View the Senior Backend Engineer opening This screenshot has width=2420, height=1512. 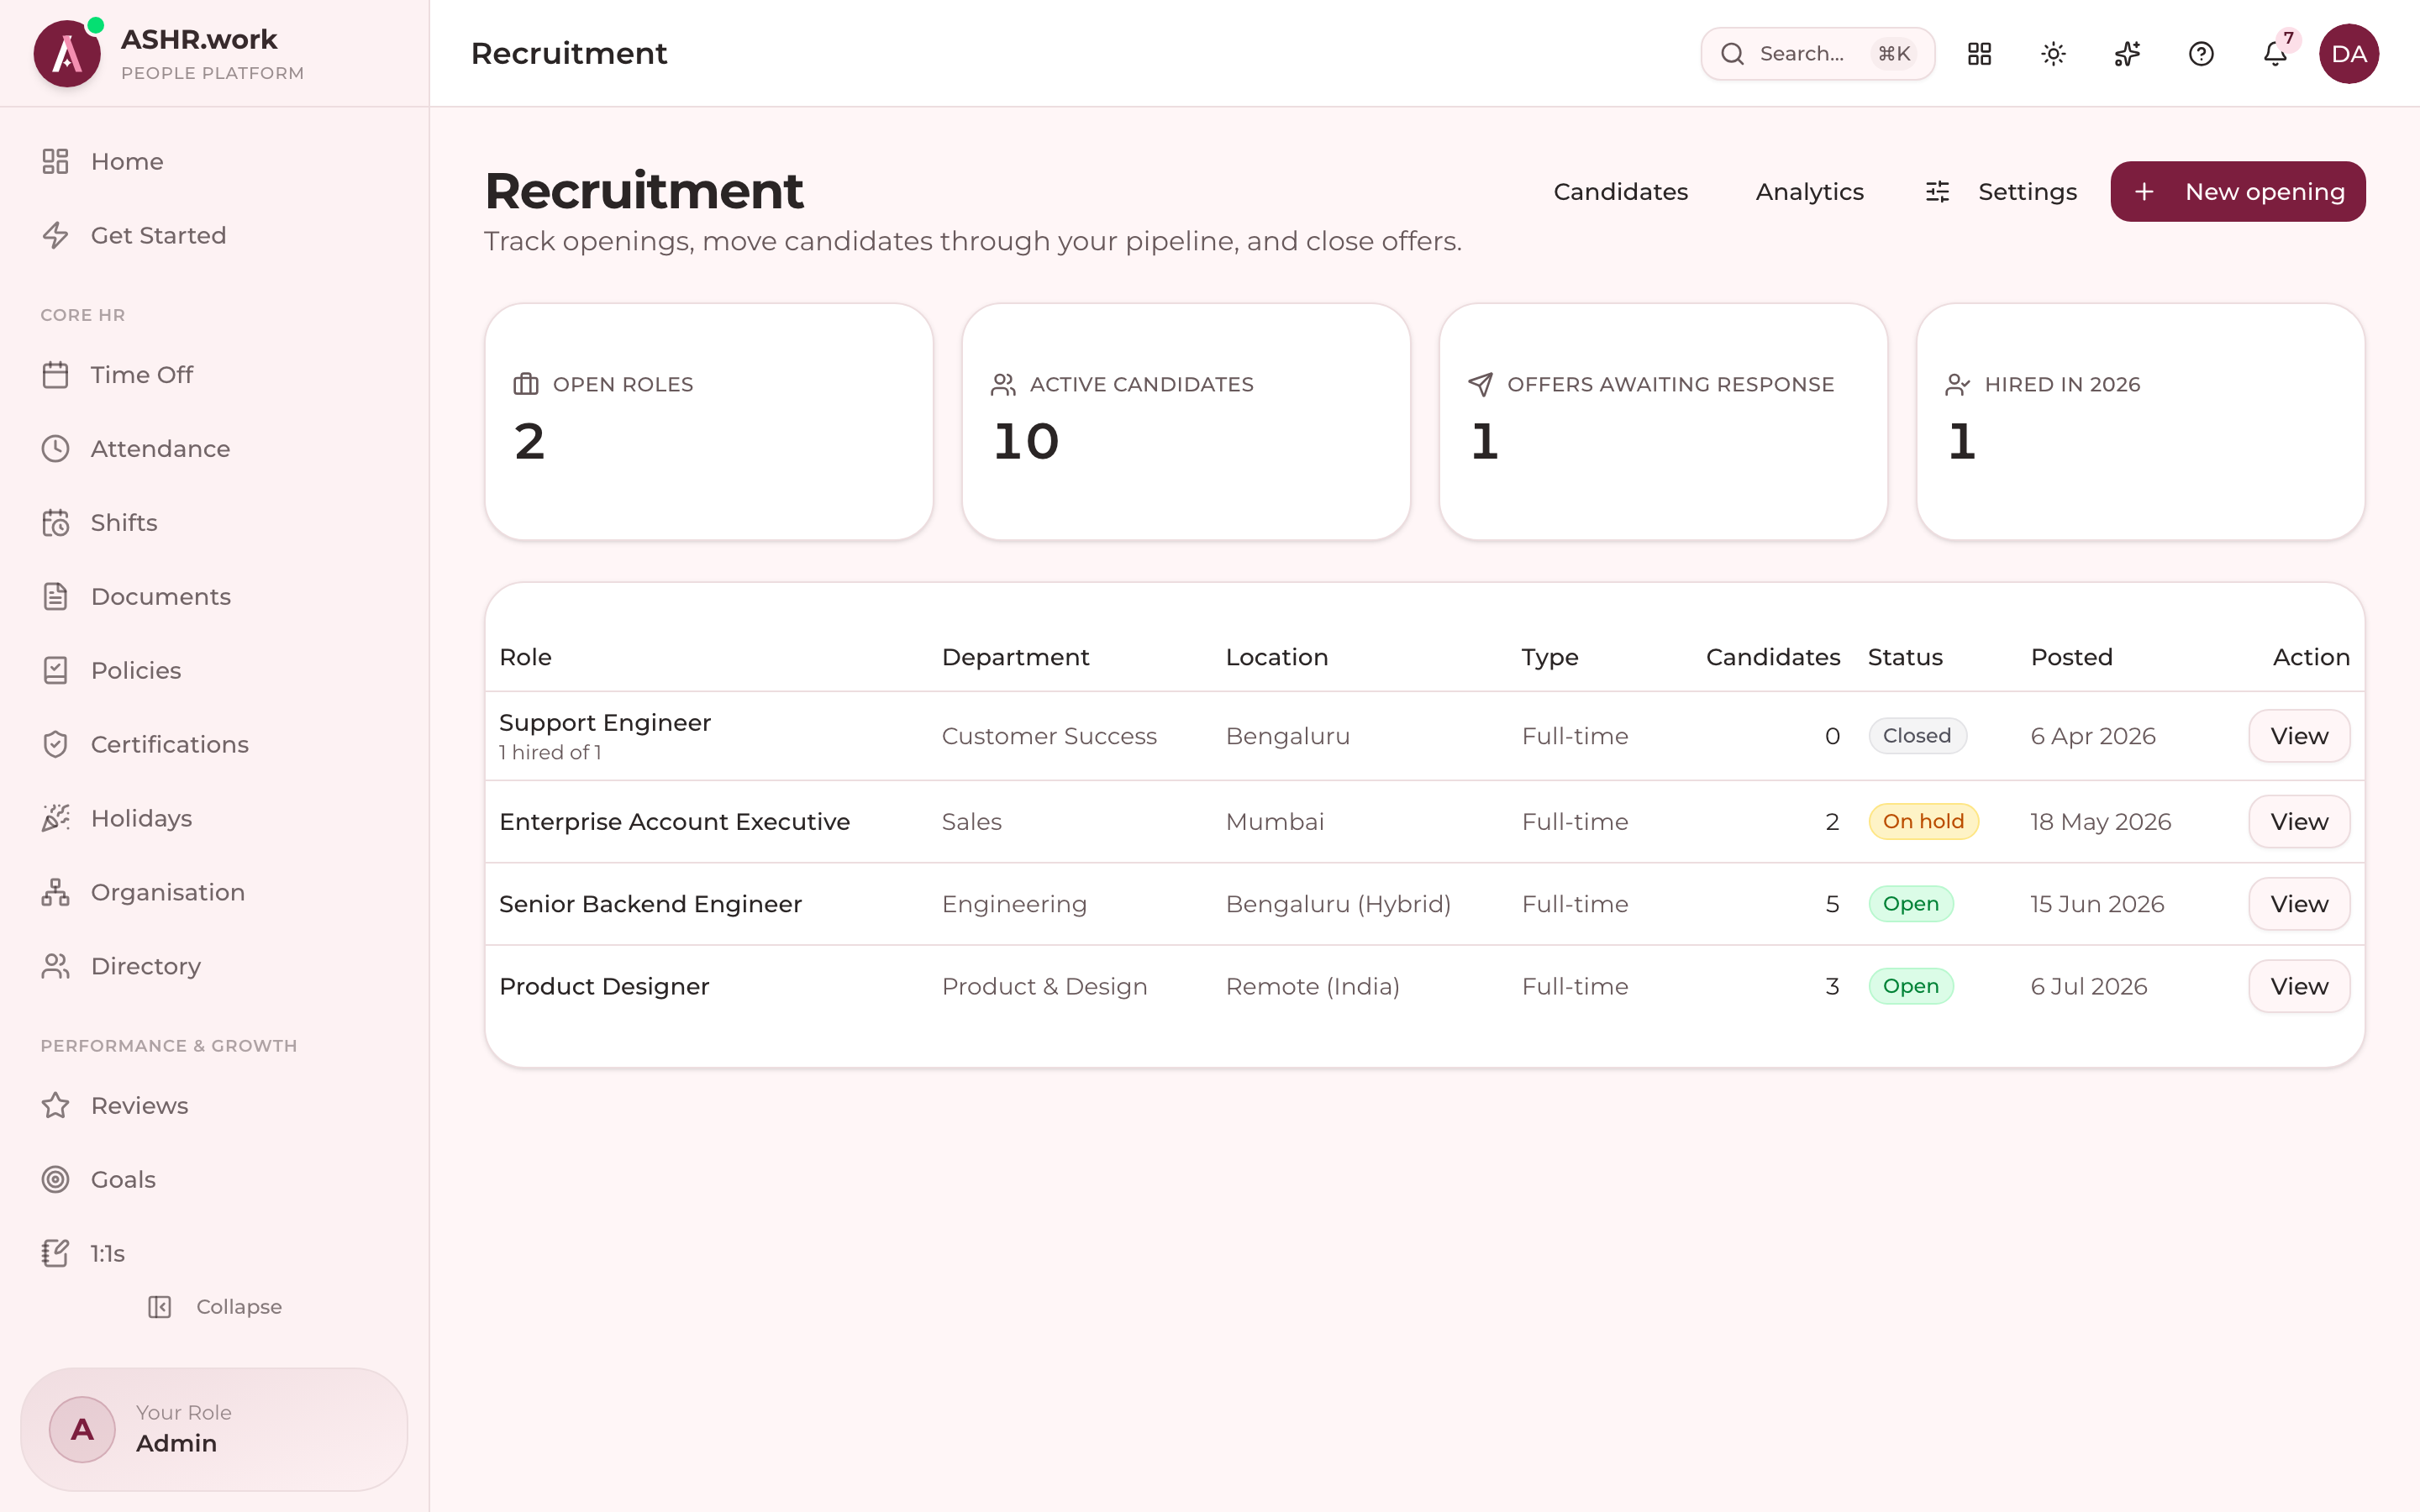(x=2299, y=904)
